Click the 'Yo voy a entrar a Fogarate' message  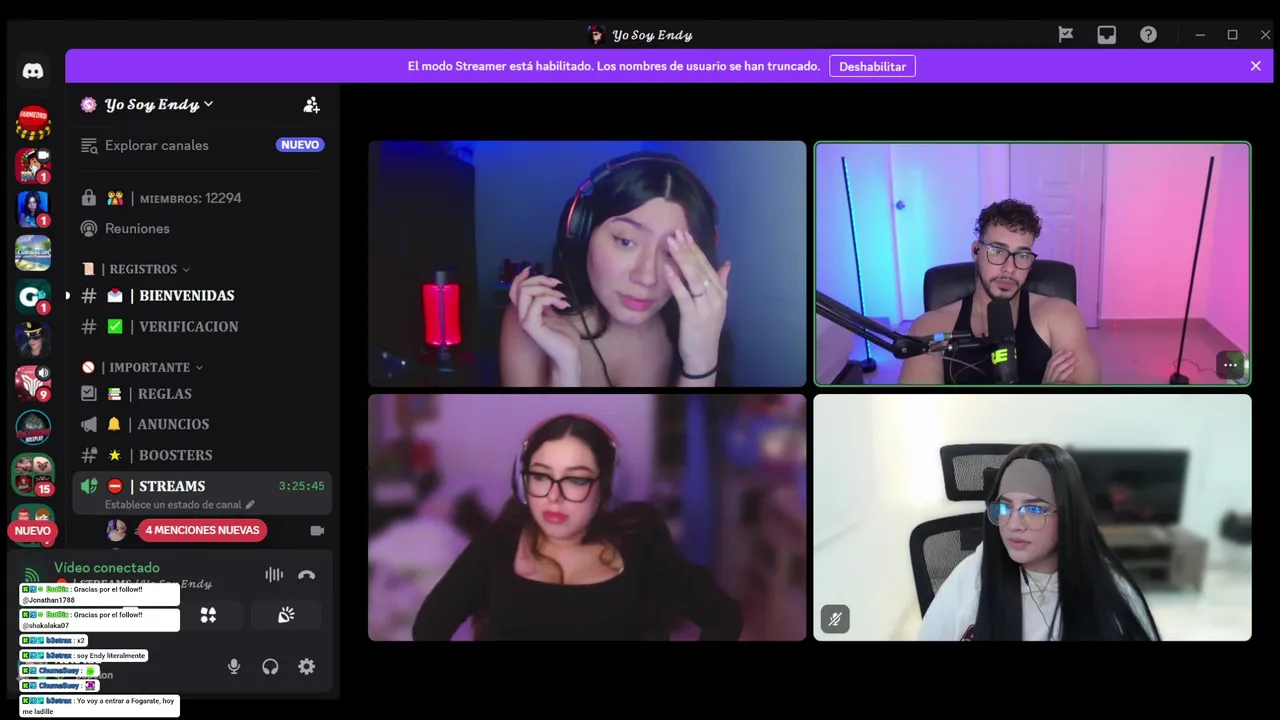coord(100,706)
